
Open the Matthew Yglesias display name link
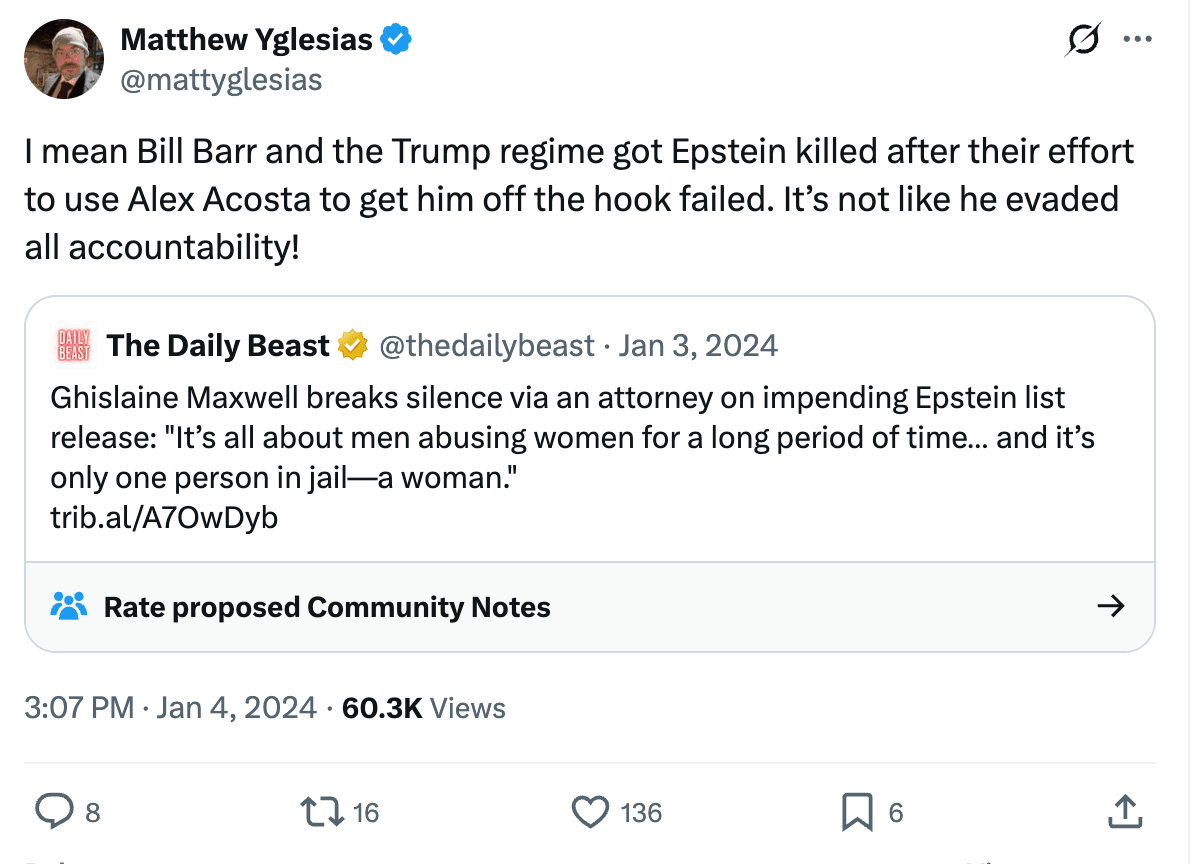(x=246, y=40)
